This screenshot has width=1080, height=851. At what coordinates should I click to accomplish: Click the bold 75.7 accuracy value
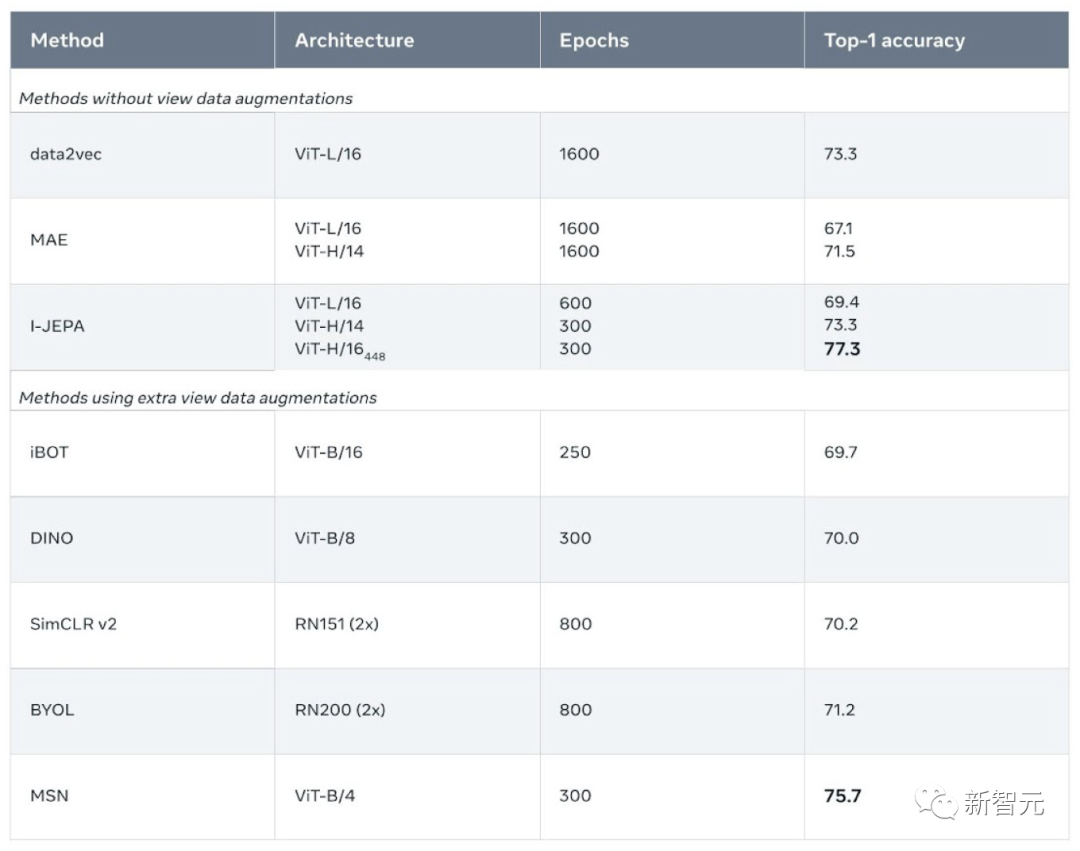click(x=842, y=796)
